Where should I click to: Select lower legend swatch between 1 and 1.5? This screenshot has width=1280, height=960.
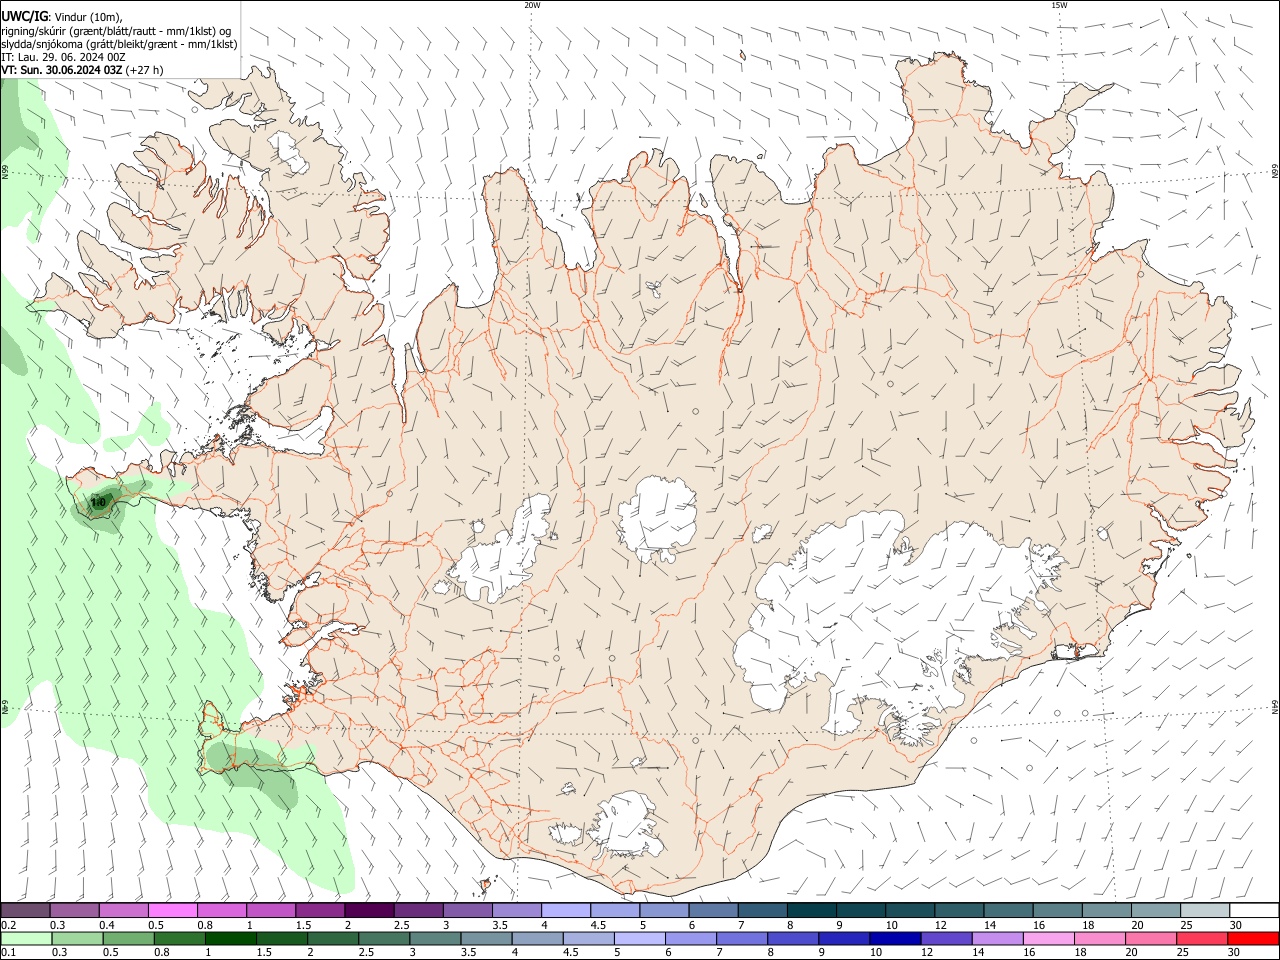[230, 938]
